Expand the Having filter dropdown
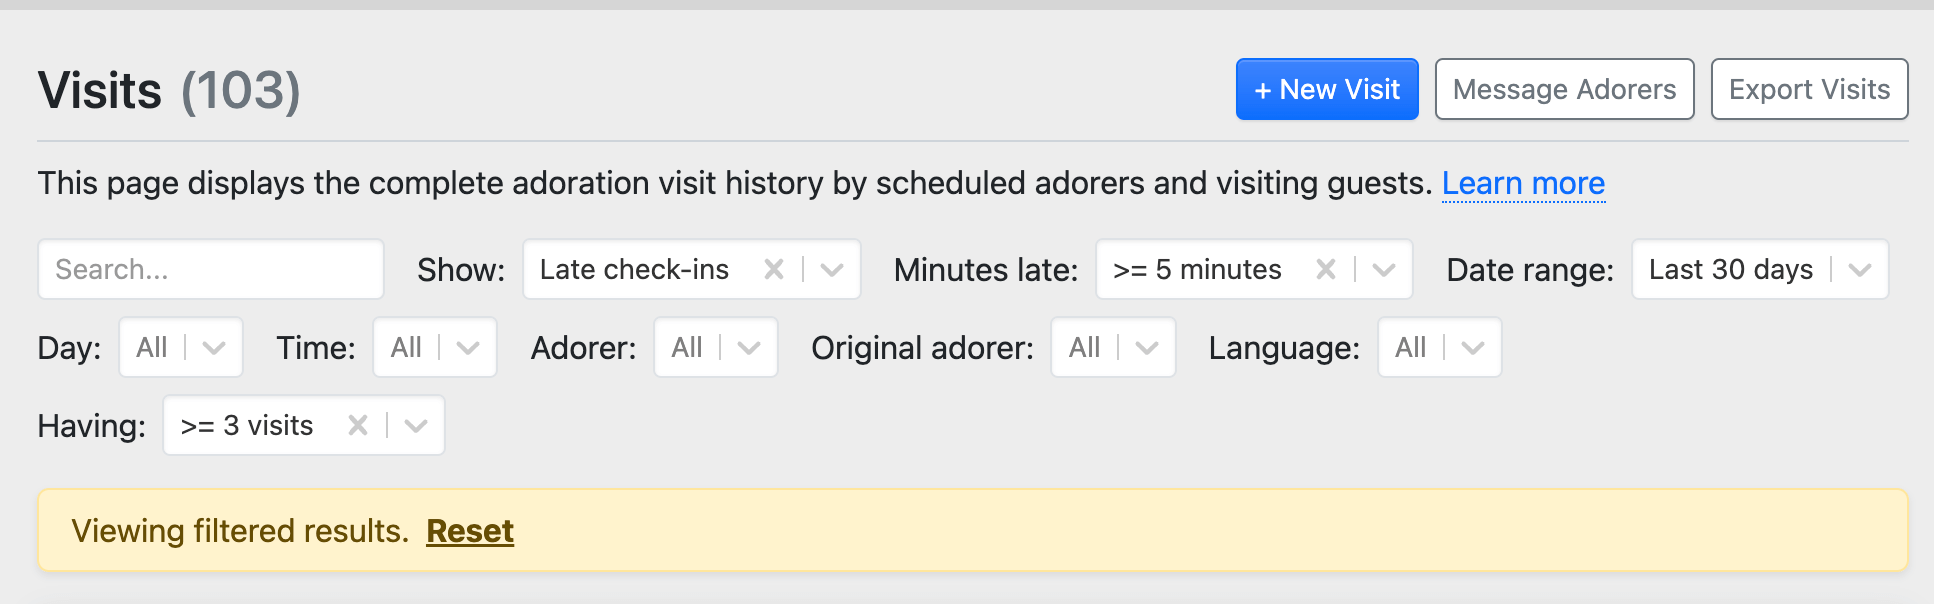The height and width of the screenshot is (604, 1934). [x=415, y=425]
